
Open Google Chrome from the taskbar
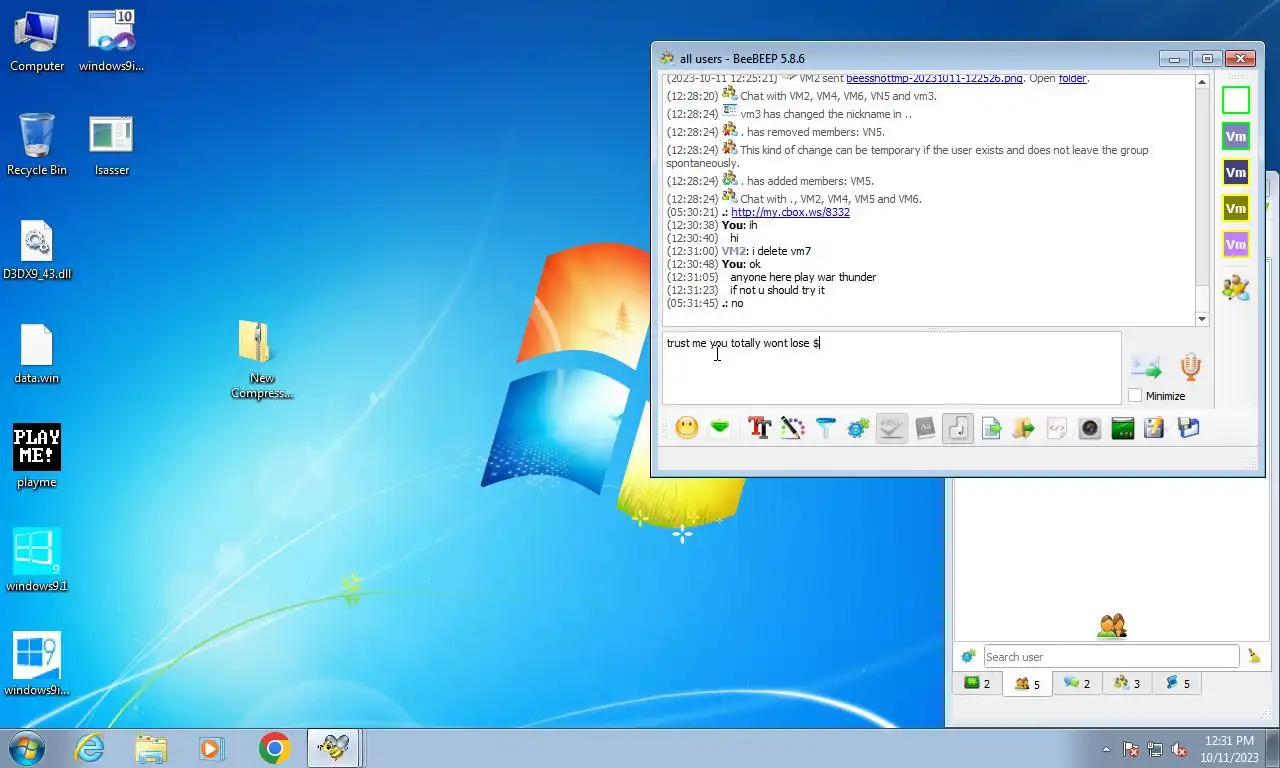(x=274, y=748)
